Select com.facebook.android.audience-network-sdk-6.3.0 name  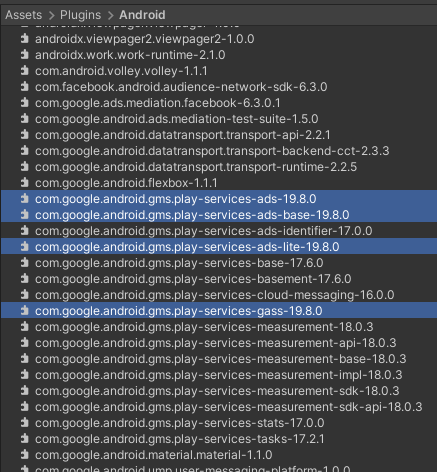click(x=181, y=87)
